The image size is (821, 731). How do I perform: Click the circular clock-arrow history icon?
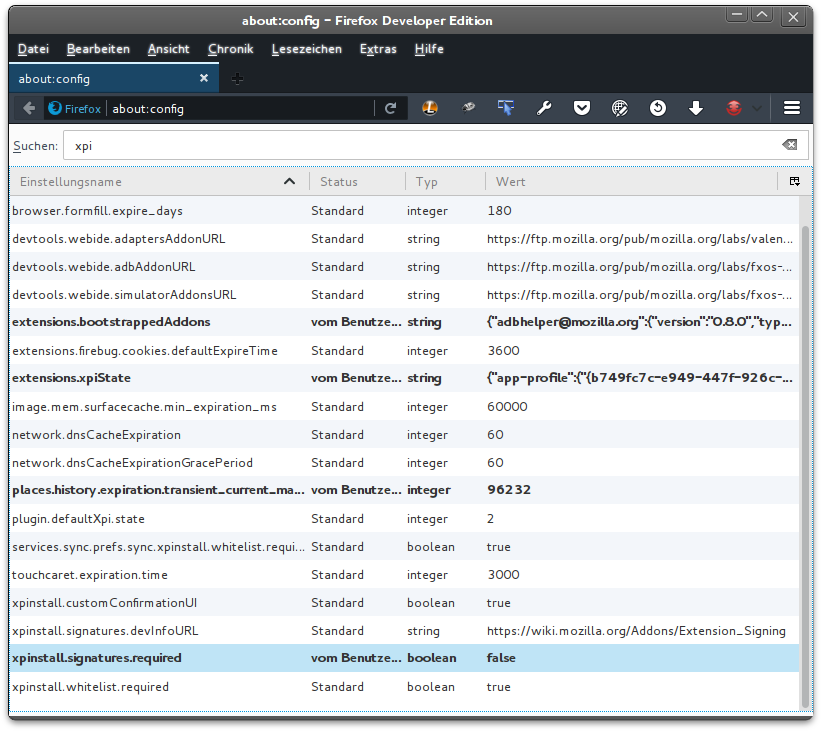coord(658,108)
